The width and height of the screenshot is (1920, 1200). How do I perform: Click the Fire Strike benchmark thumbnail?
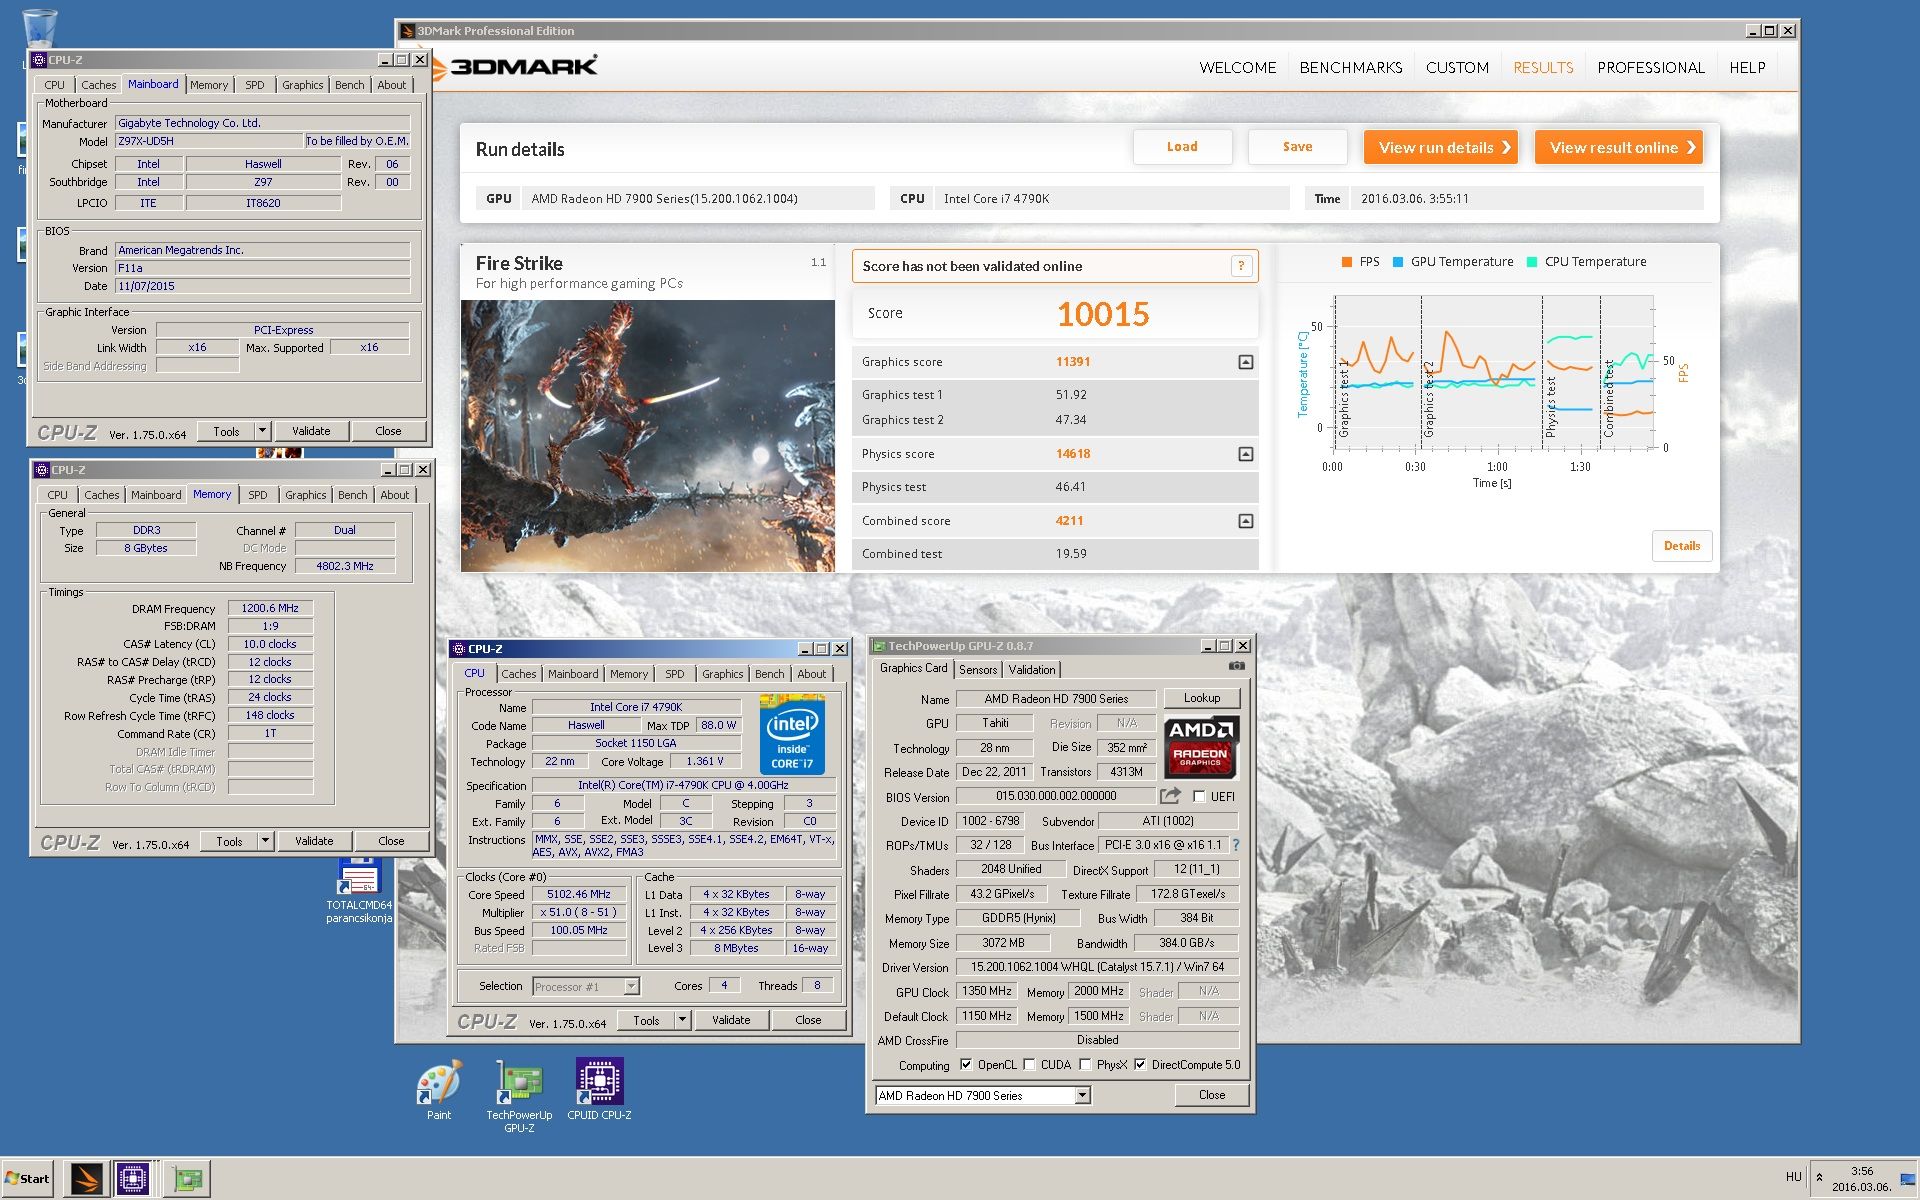647,436
